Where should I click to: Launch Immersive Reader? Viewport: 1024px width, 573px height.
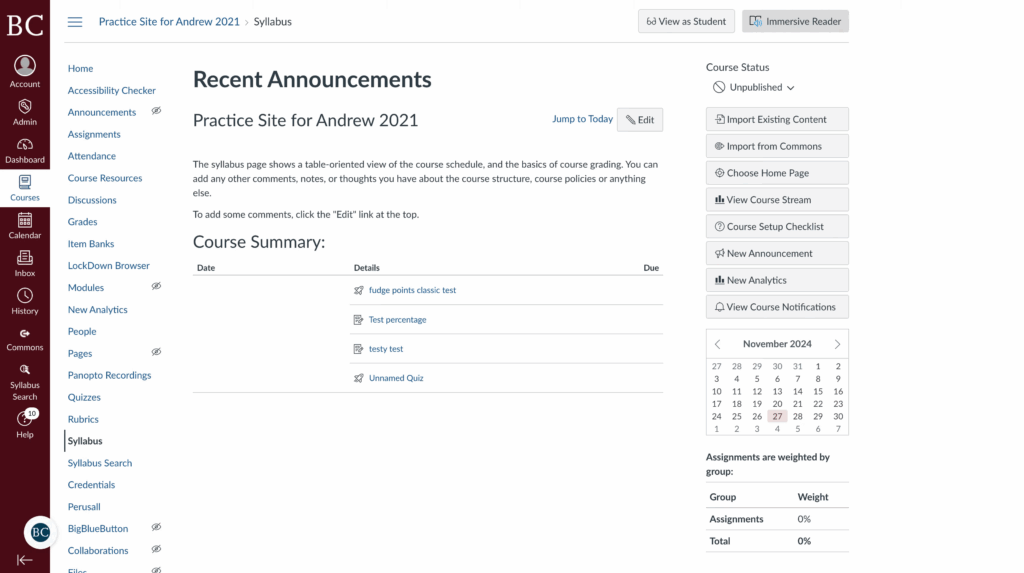(x=795, y=22)
